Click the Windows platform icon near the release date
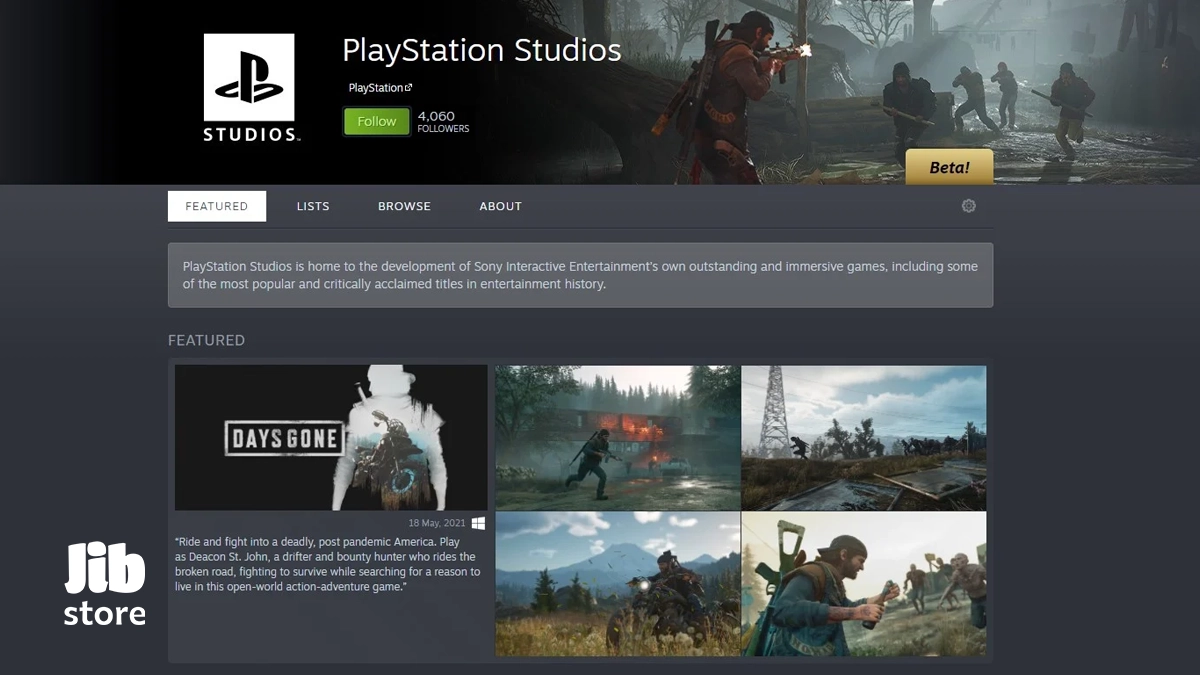1200x675 pixels. (x=478, y=521)
